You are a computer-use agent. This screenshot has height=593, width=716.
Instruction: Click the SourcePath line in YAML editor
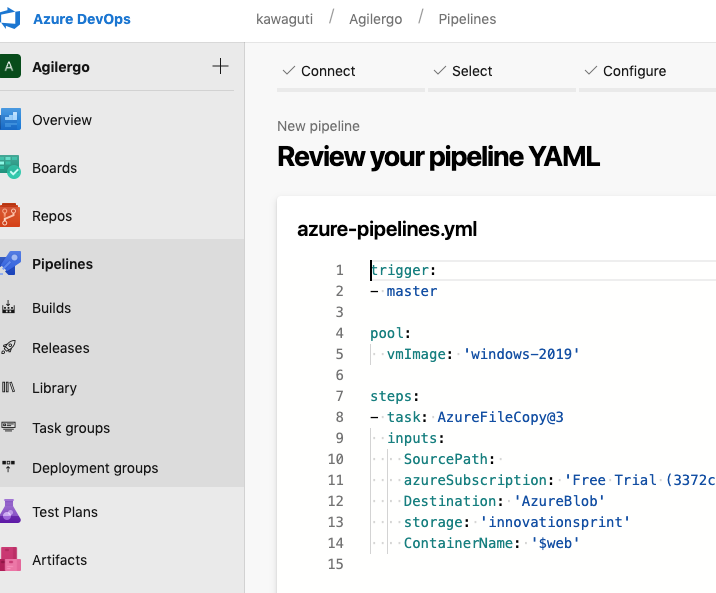[x=447, y=459]
